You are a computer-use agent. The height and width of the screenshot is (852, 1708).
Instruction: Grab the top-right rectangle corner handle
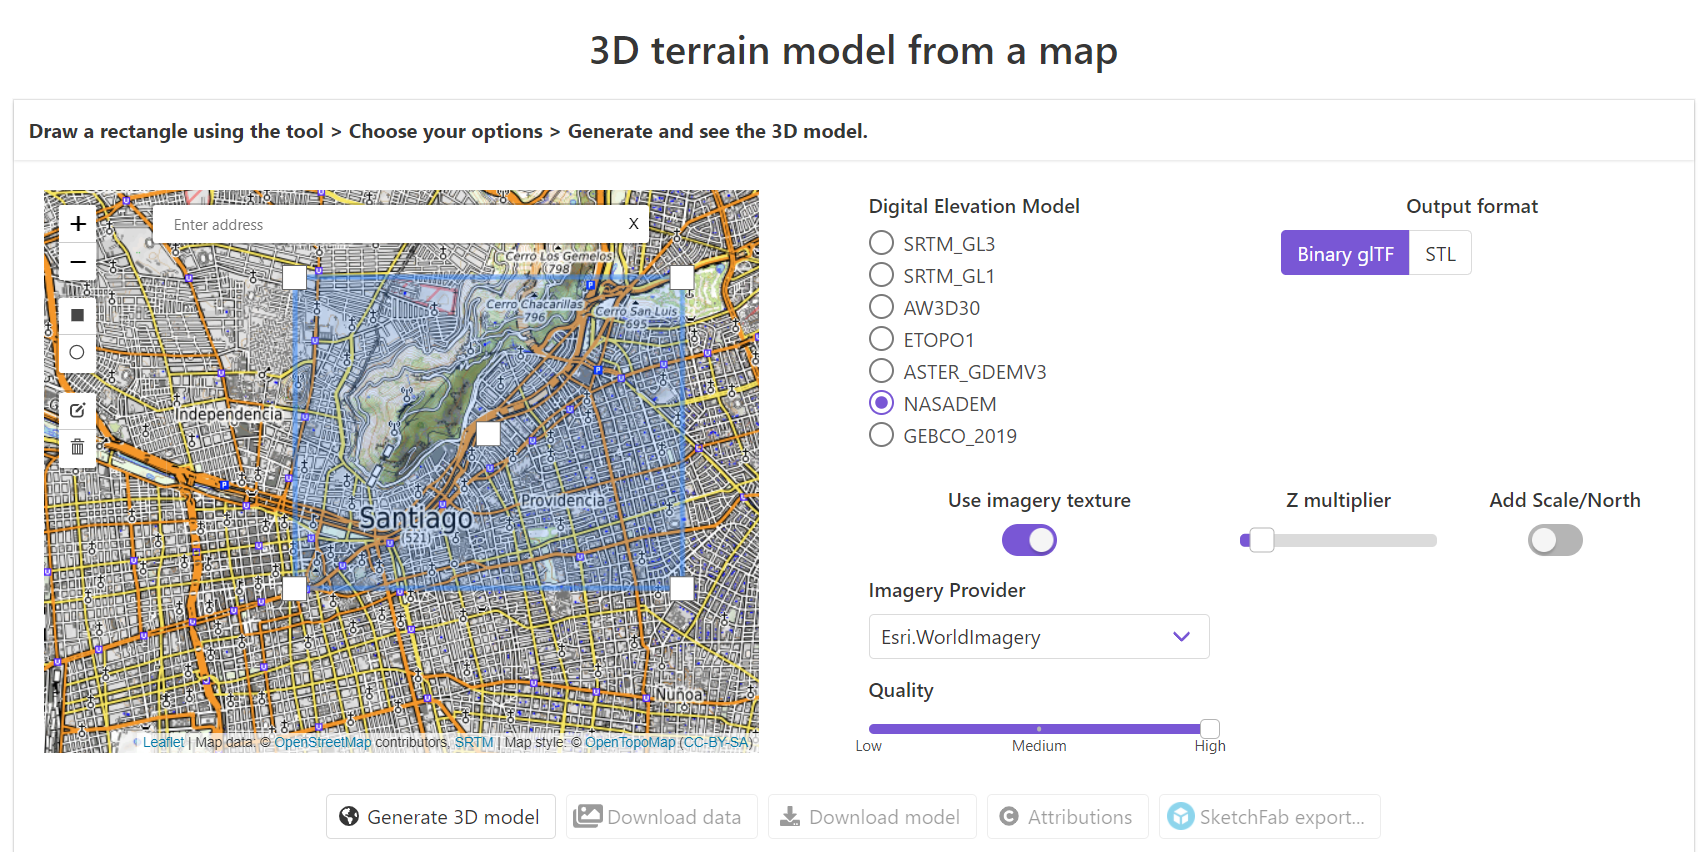[682, 277]
